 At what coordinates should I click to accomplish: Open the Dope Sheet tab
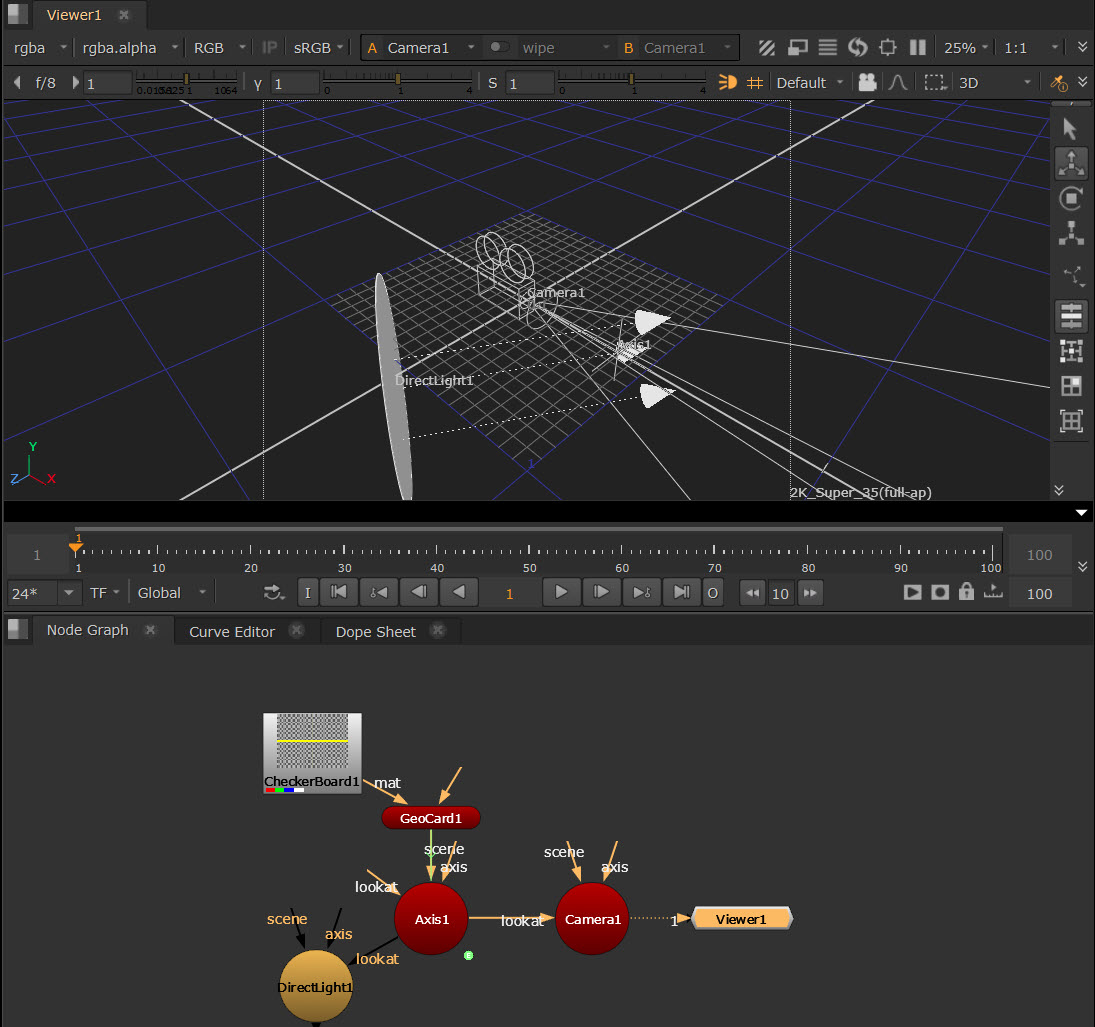click(x=375, y=631)
